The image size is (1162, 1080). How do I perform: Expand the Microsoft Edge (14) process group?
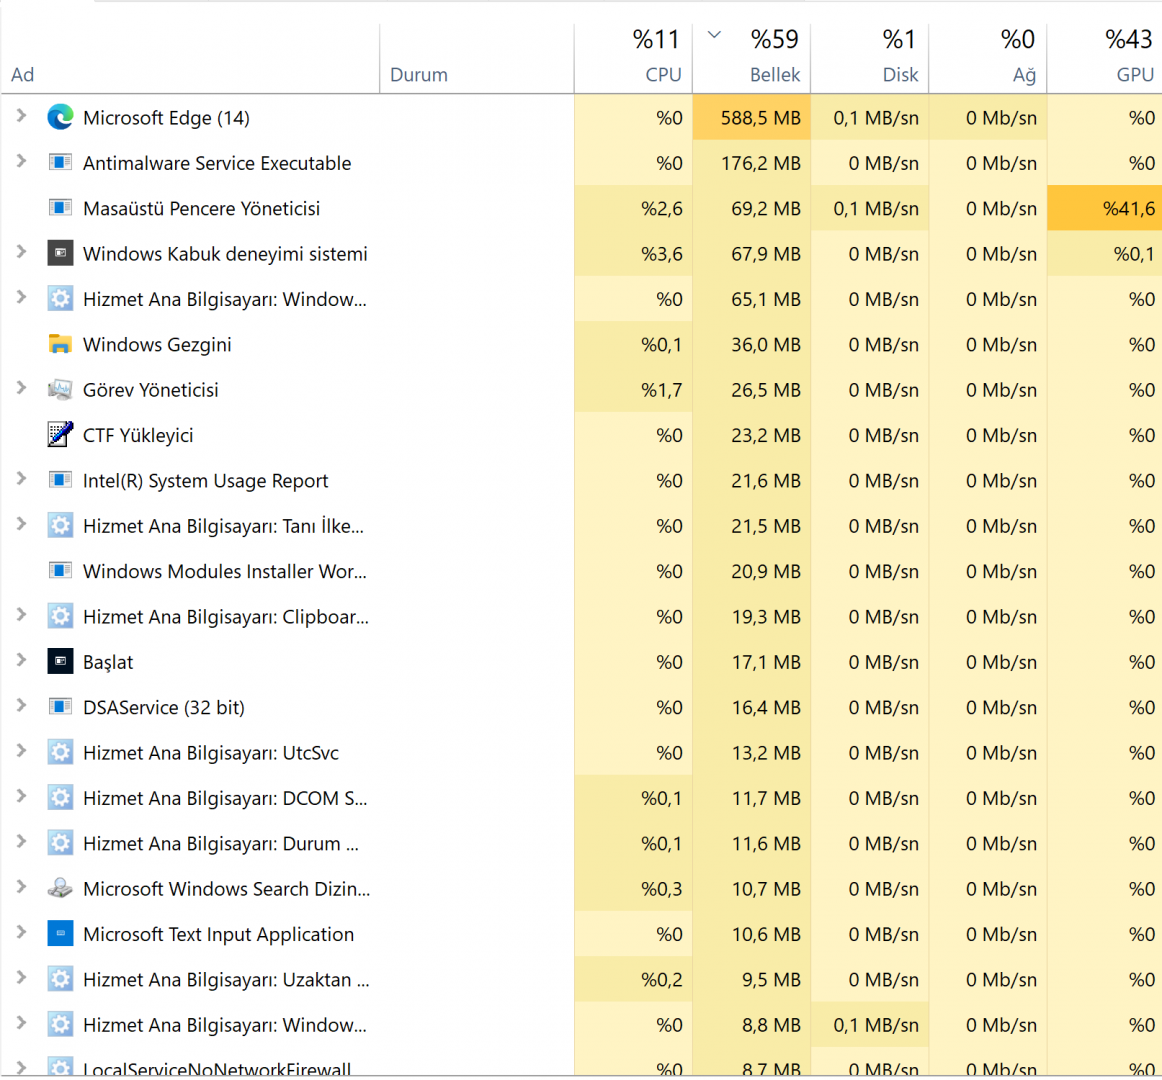[21, 116]
